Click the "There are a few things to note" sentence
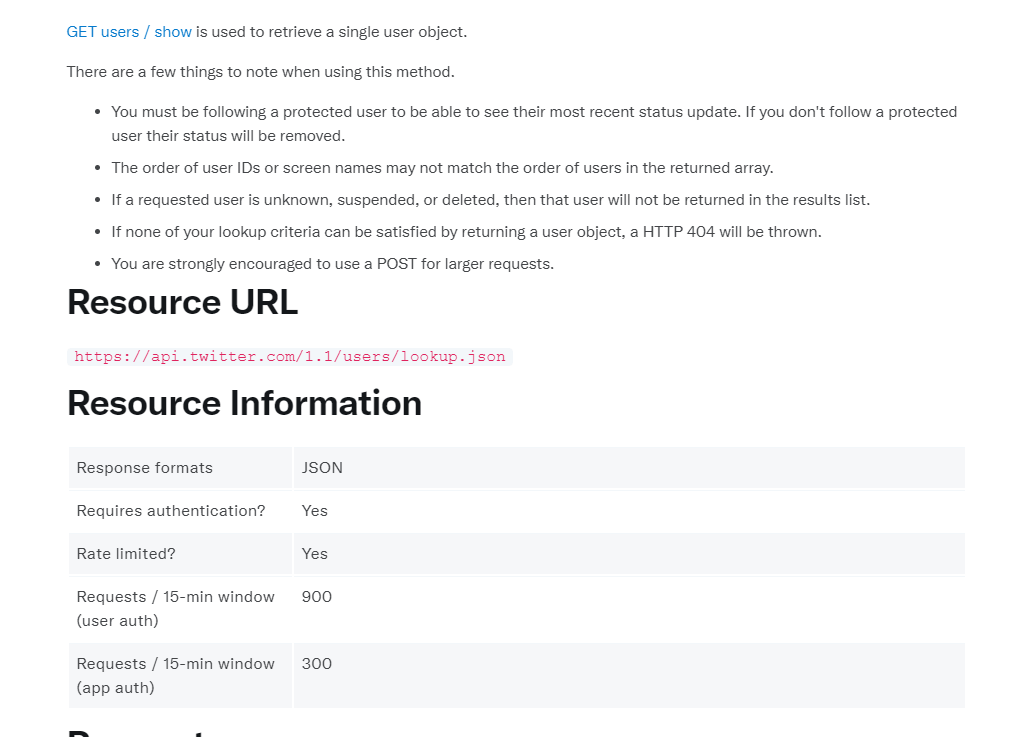 point(260,72)
